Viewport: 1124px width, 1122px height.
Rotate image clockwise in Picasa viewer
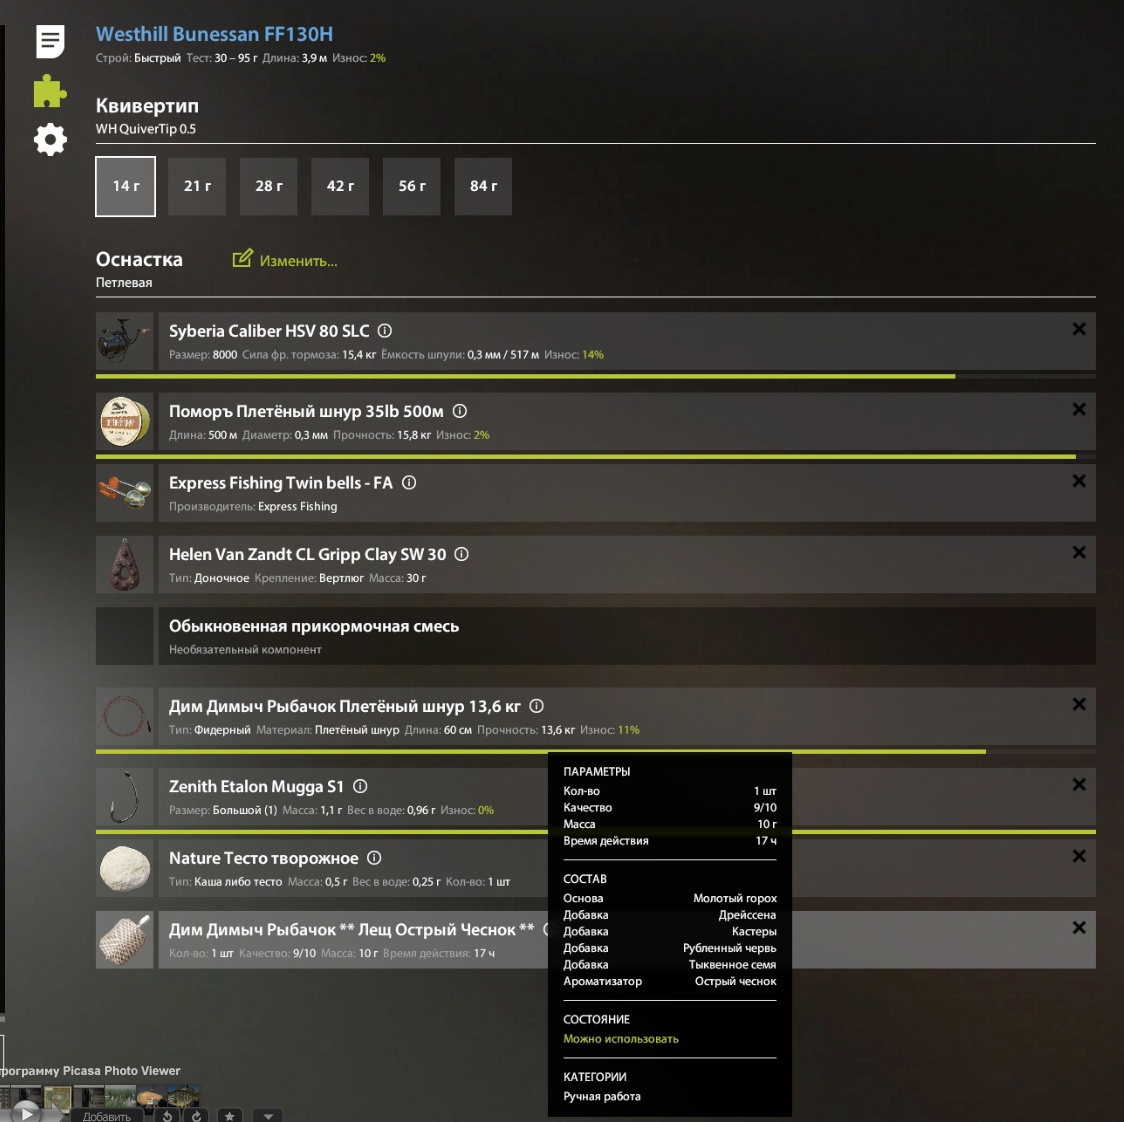(x=196, y=1116)
